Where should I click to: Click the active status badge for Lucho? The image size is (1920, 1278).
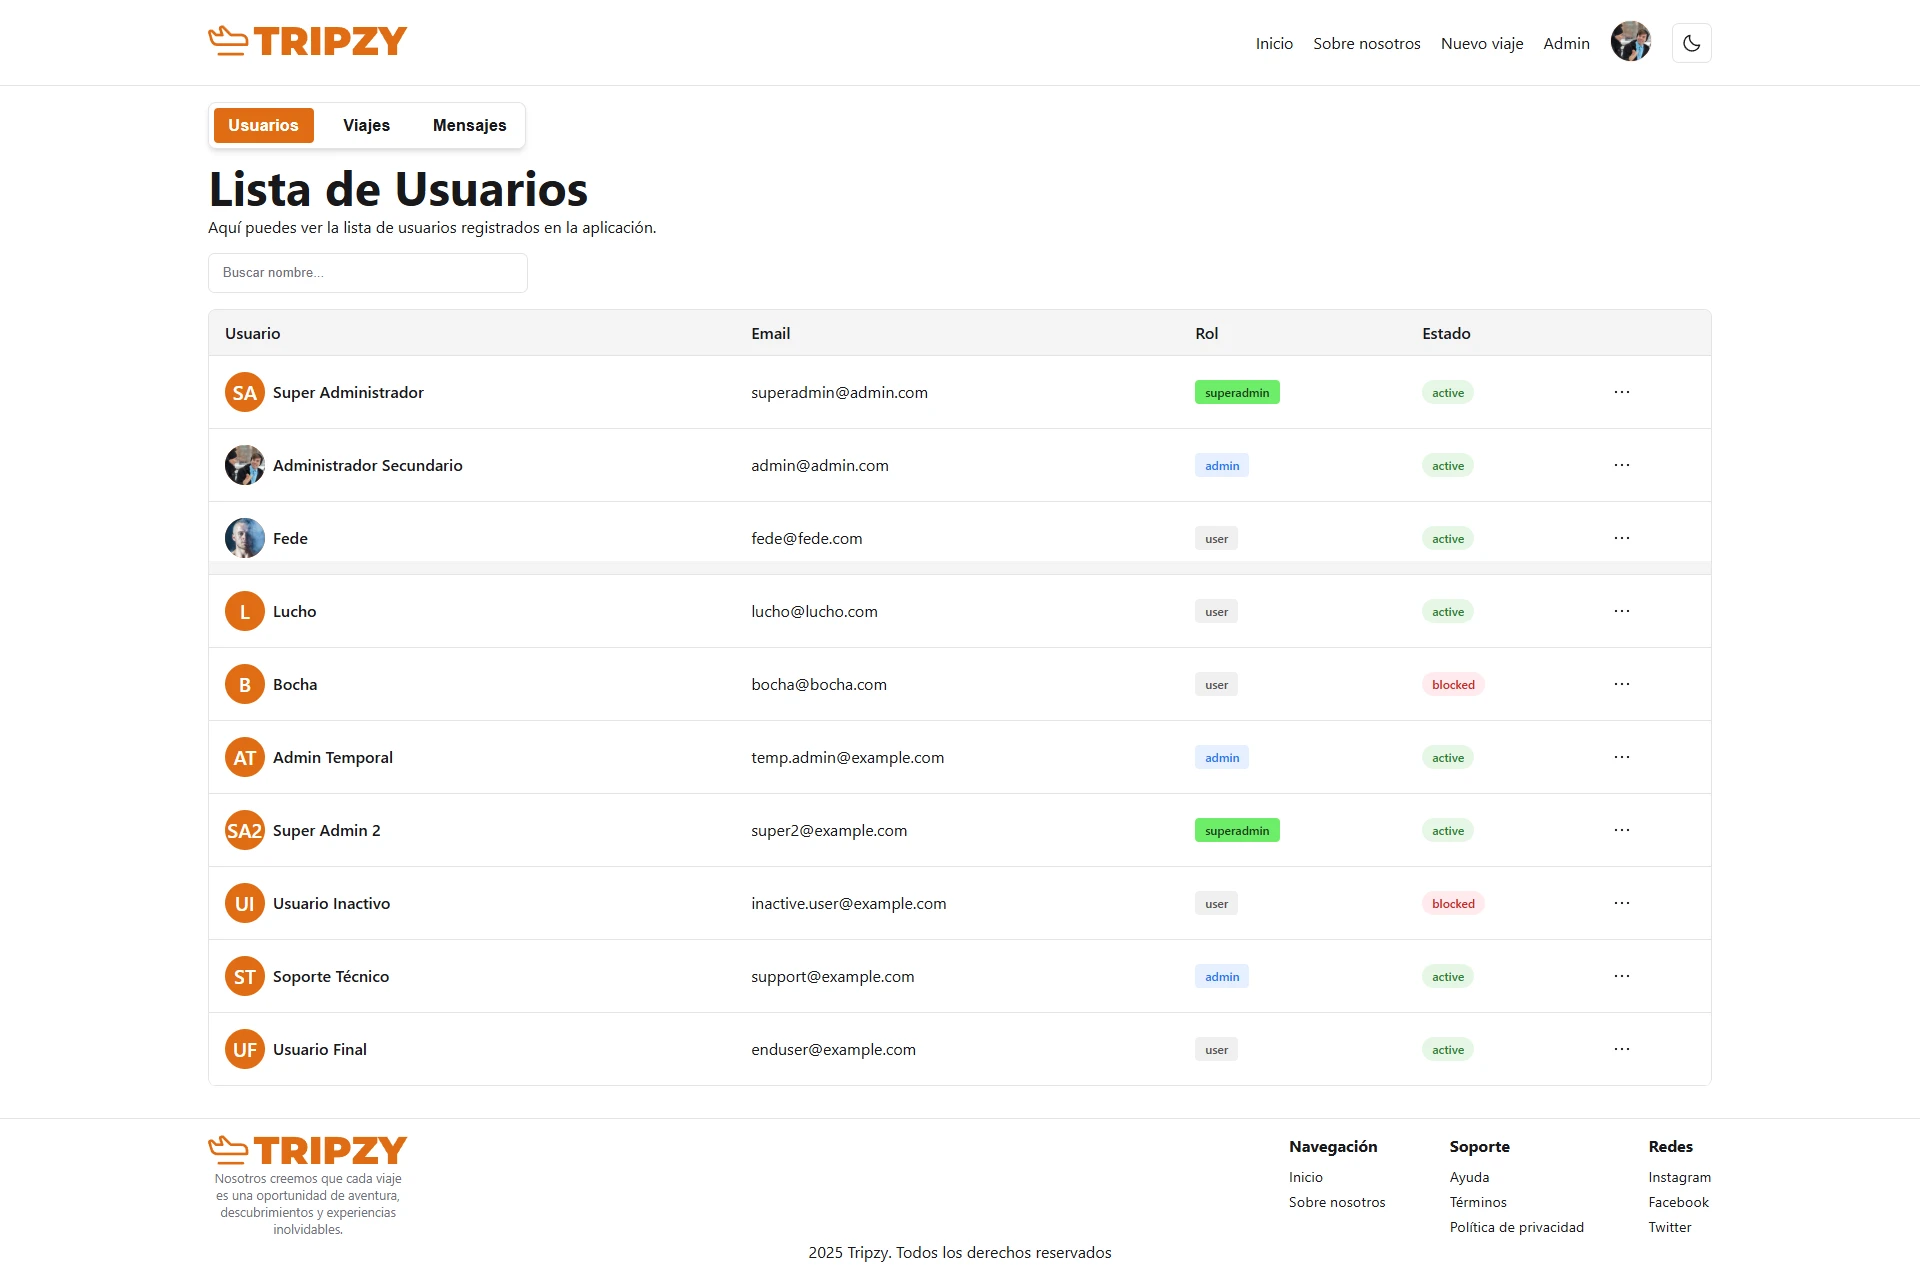click(1447, 611)
